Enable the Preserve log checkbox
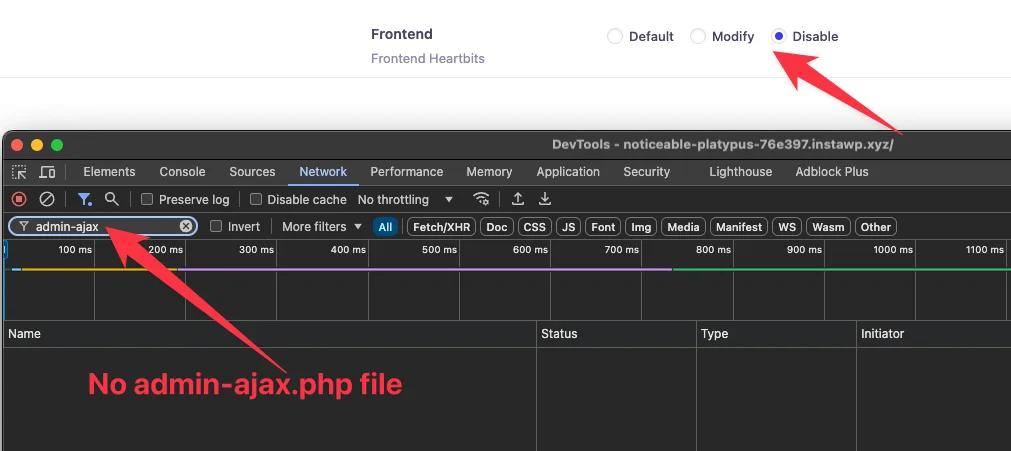This screenshot has height=451, width=1011. click(147, 199)
